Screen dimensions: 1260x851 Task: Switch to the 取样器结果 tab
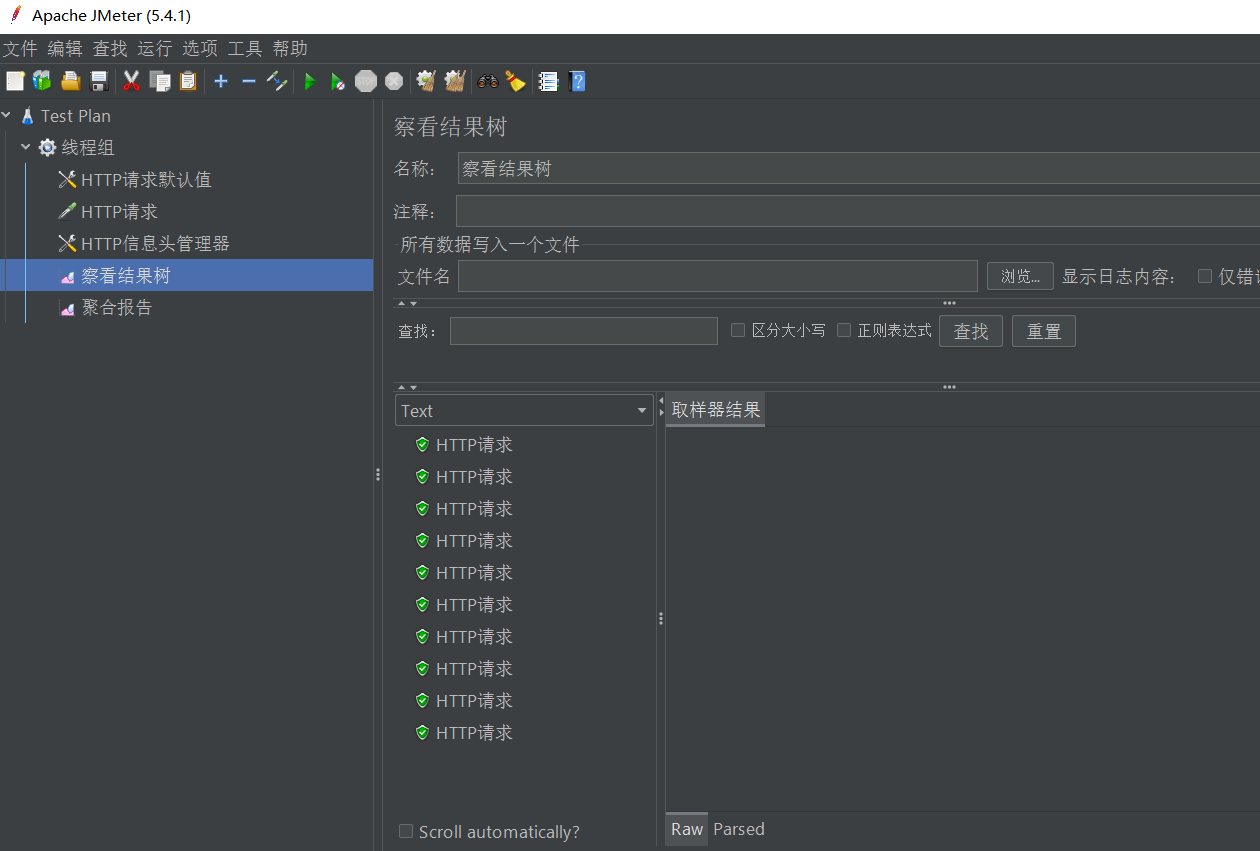pos(716,410)
